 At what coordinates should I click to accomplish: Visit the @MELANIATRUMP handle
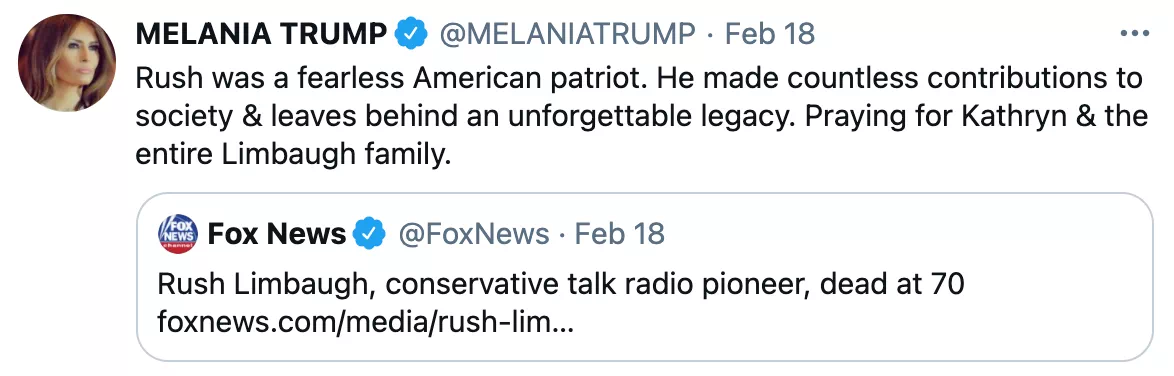[567, 34]
